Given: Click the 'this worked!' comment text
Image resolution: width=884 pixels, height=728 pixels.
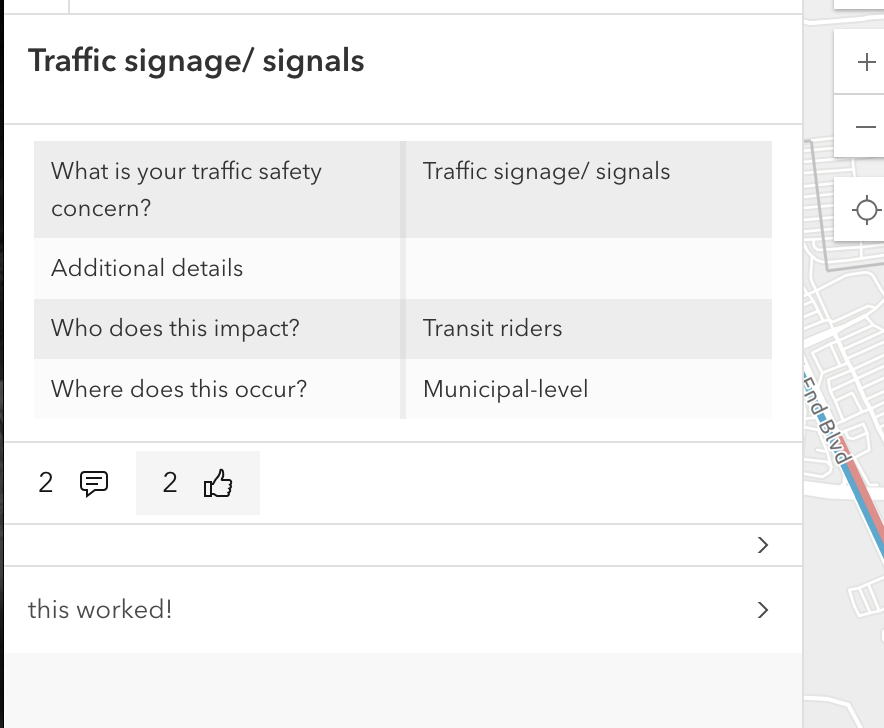Looking at the screenshot, I should point(98,610).
